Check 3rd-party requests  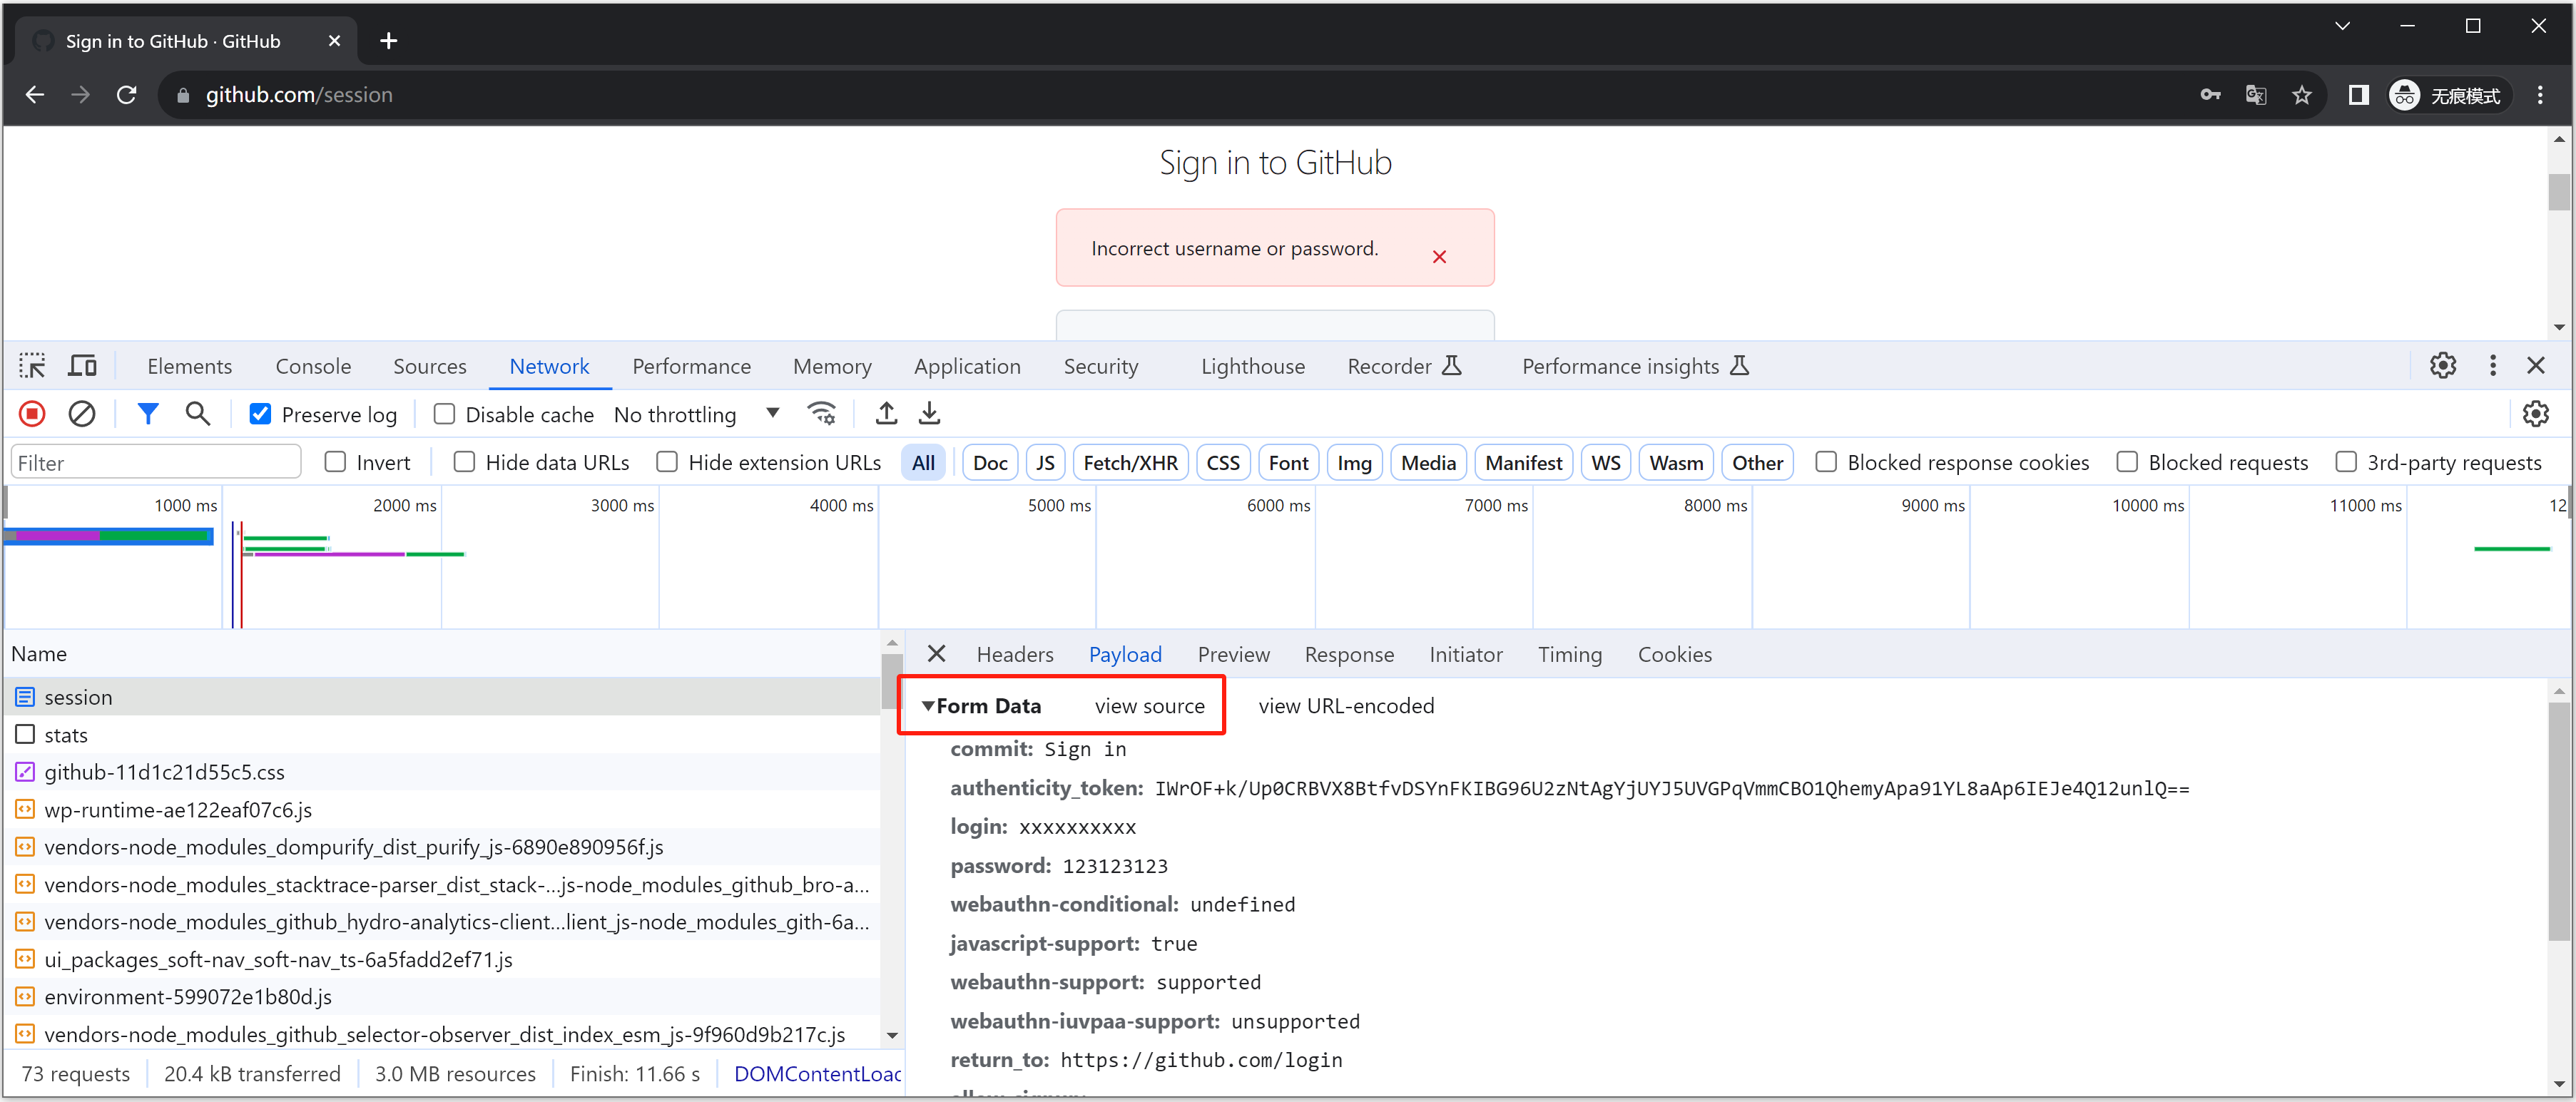coord(2346,462)
